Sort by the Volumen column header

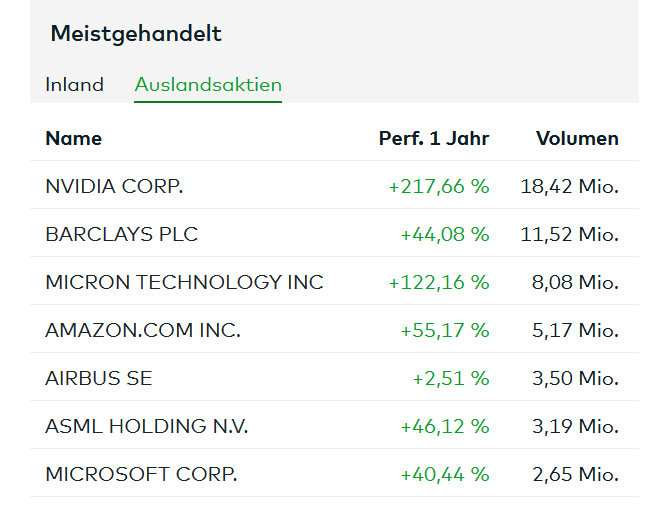click(x=577, y=138)
